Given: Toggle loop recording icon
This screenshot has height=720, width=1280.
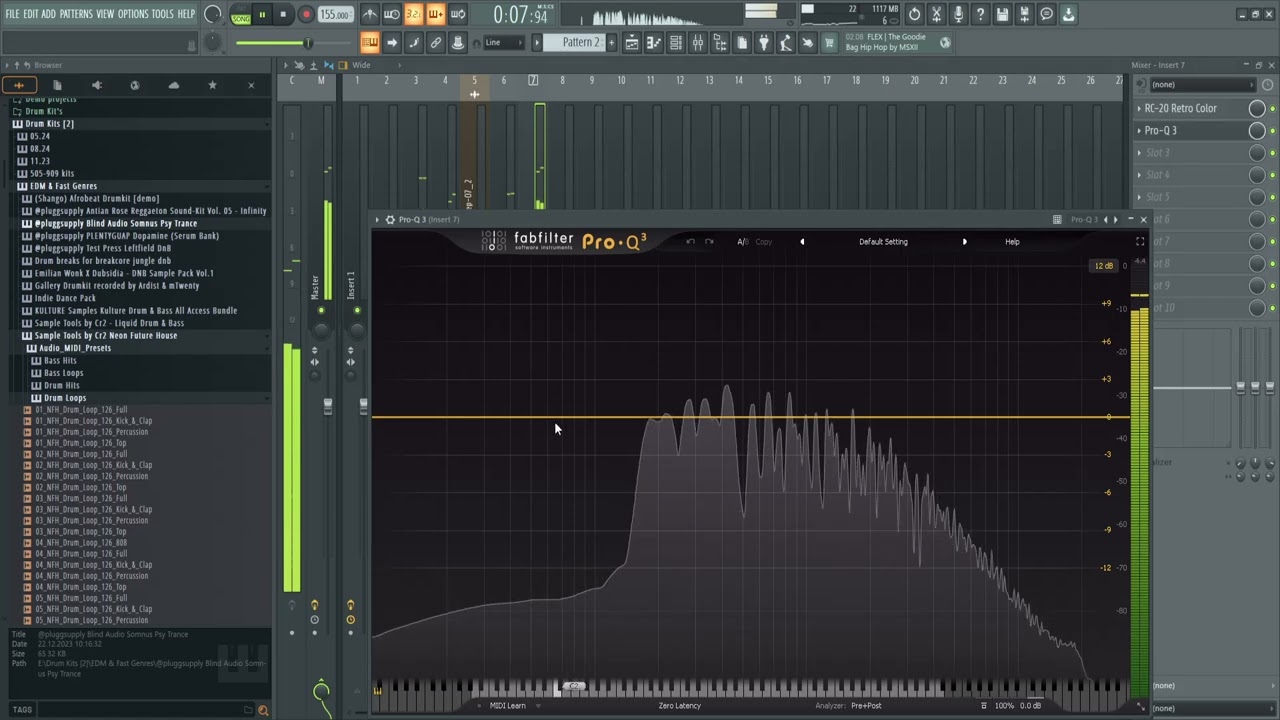Looking at the screenshot, I should click(458, 14).
